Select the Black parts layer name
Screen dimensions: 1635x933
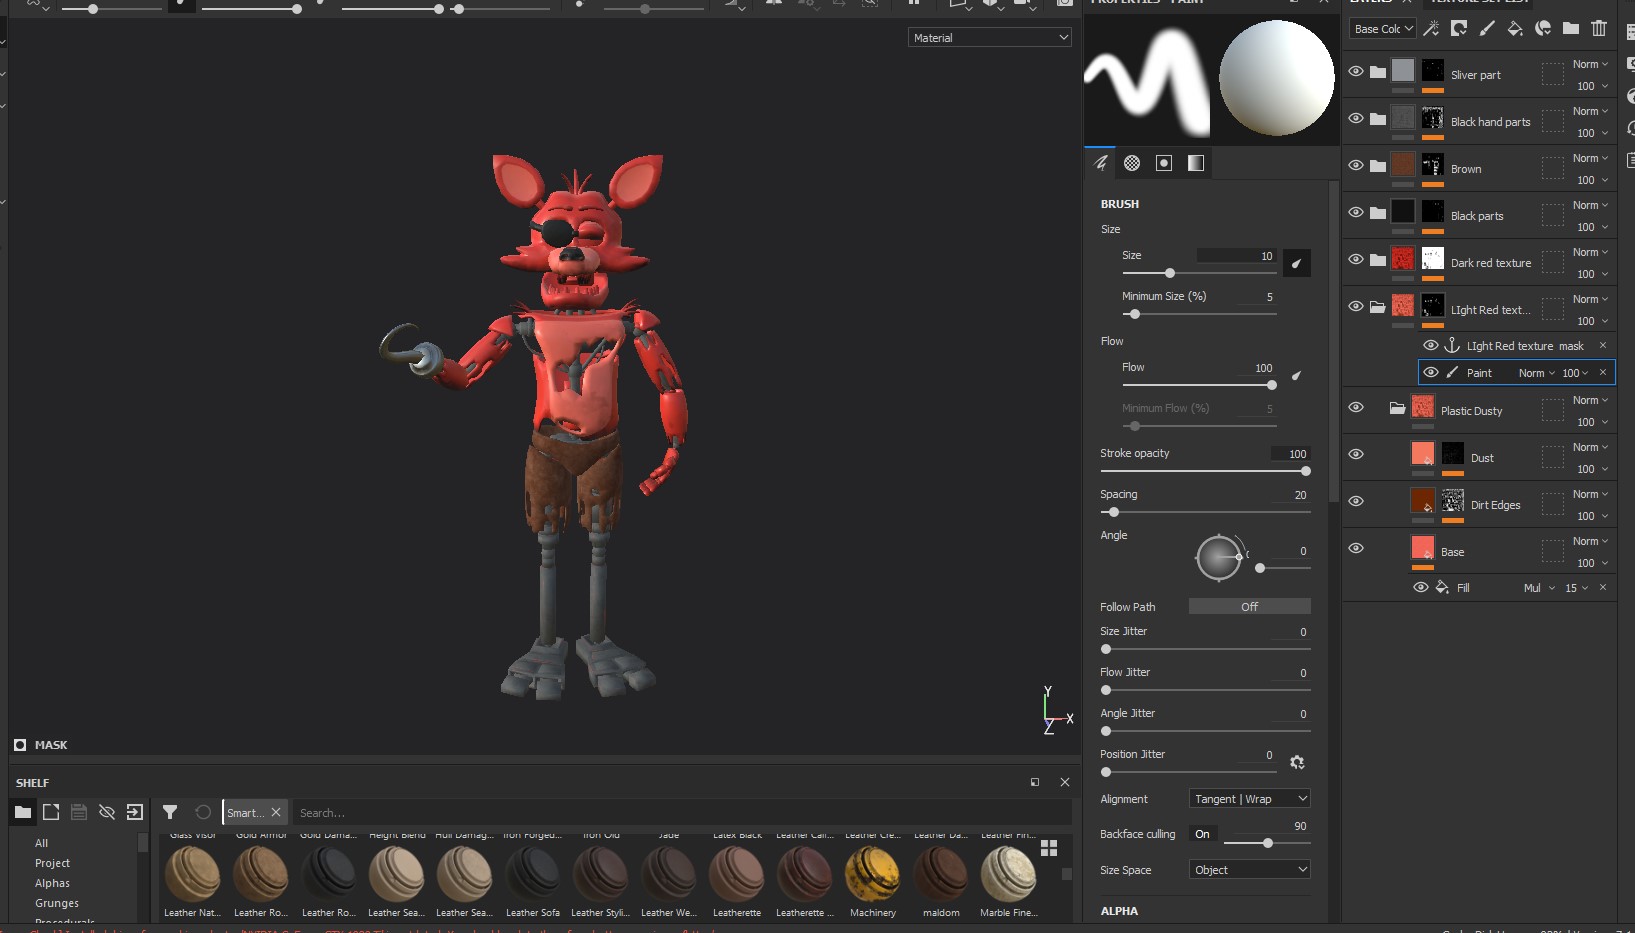coord(1477,216)
